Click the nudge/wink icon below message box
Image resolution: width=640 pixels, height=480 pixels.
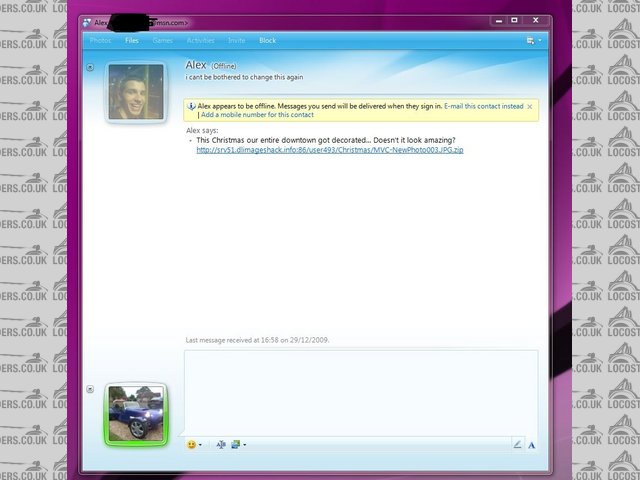click(x=221, y=444)
